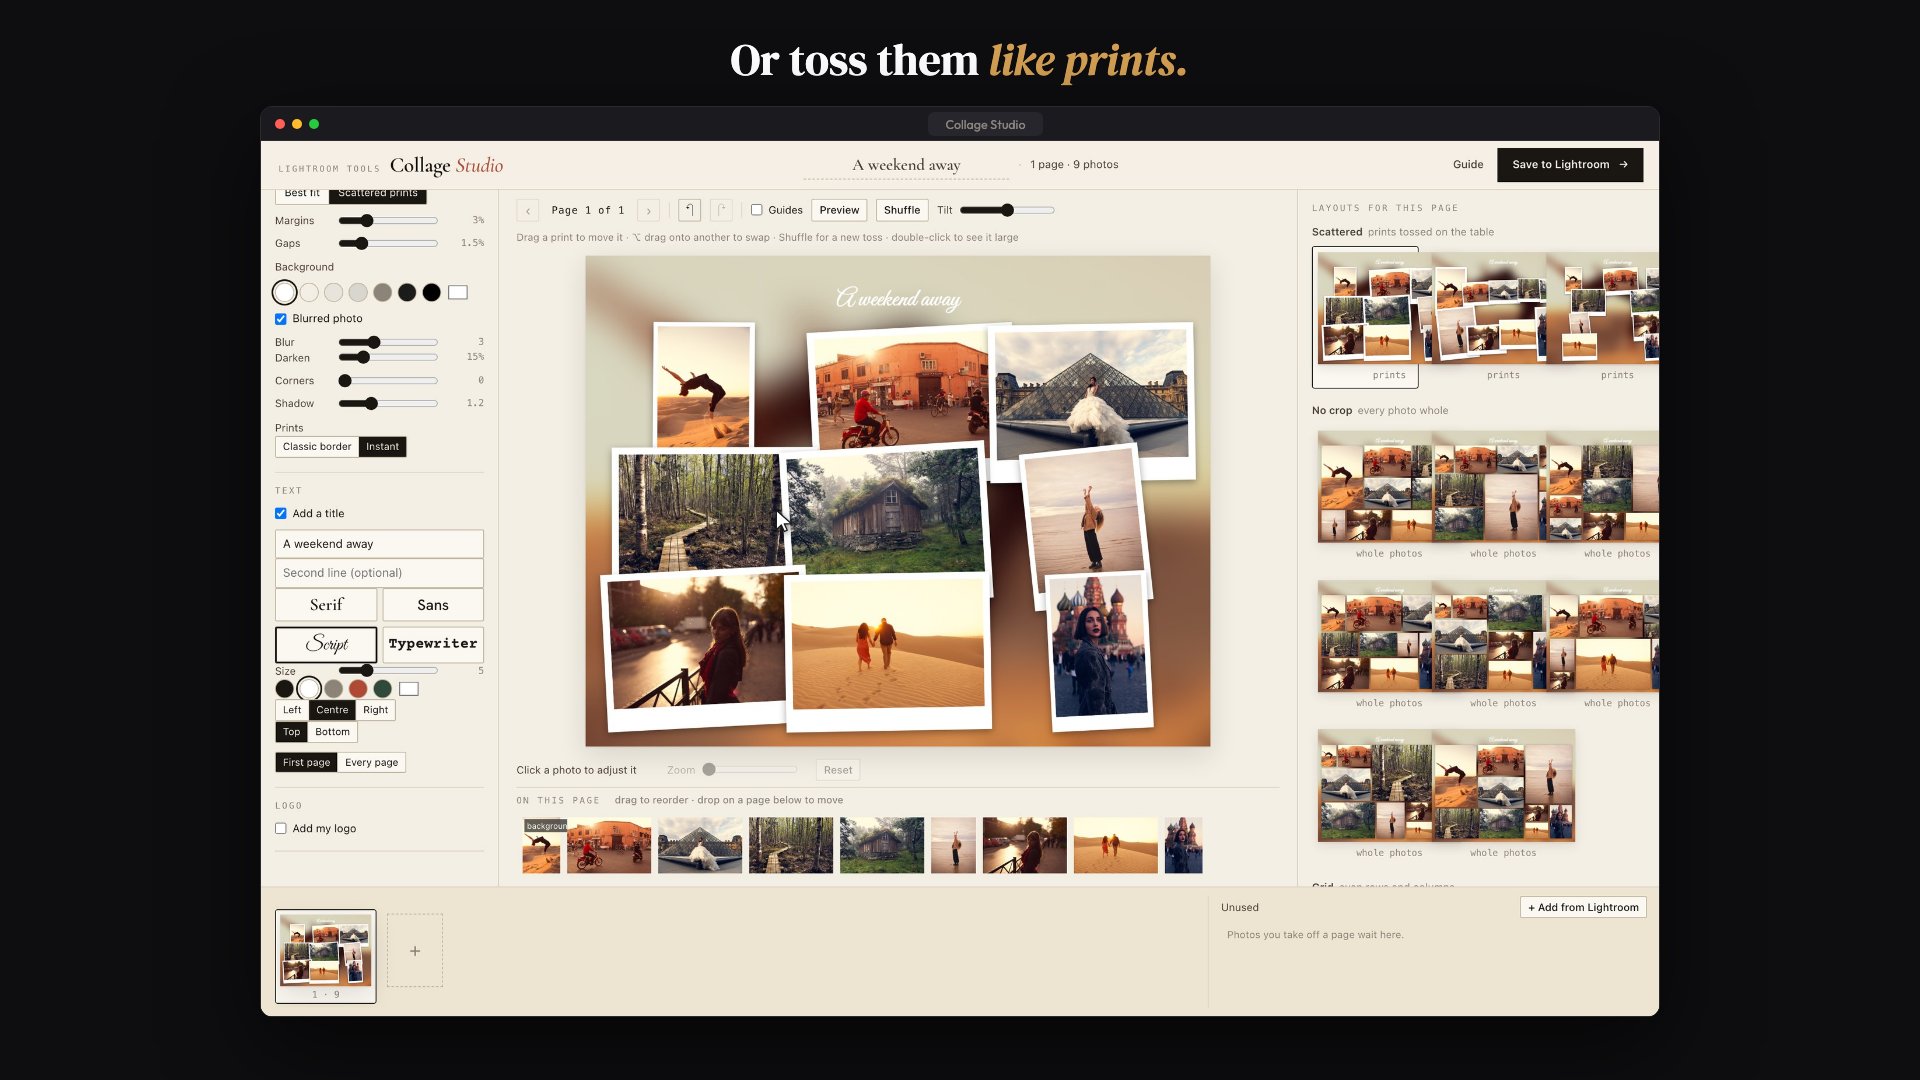Select the first Scattered prints layout thumbnail
Viewport: 1920px width, 1080px height.
tap(1365, 317)
